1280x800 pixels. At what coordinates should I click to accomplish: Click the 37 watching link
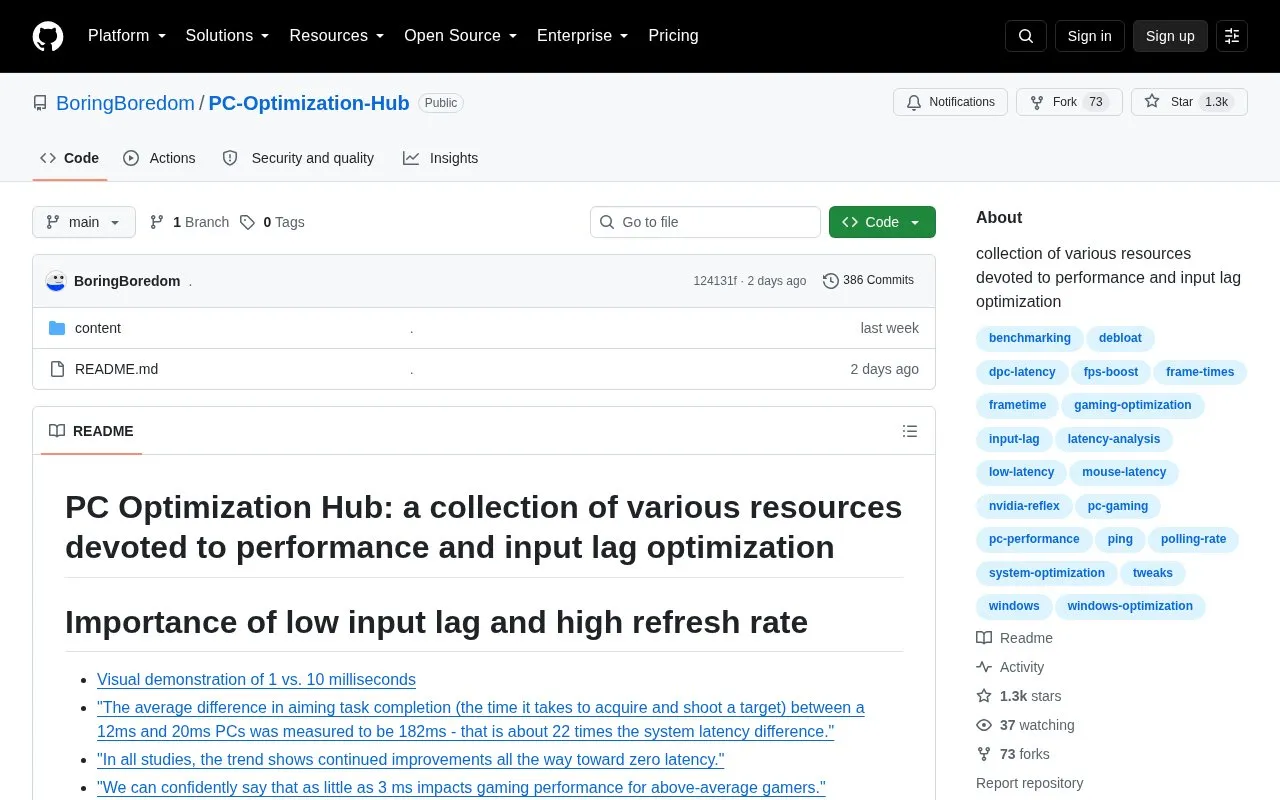[x=1025, y=725]
